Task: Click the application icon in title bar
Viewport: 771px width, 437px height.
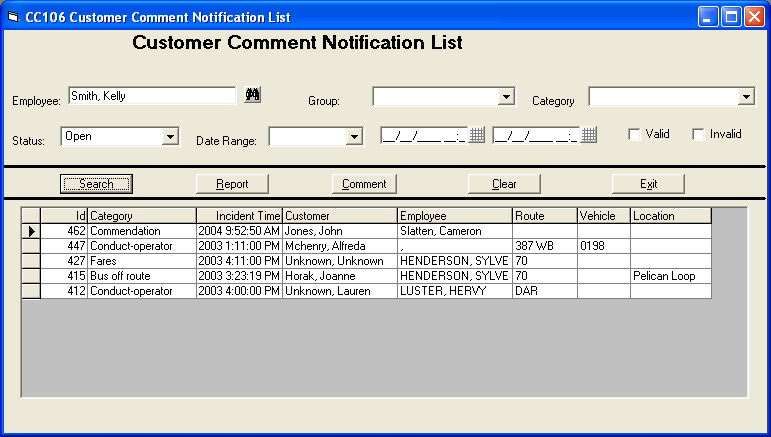Action: 12,17
